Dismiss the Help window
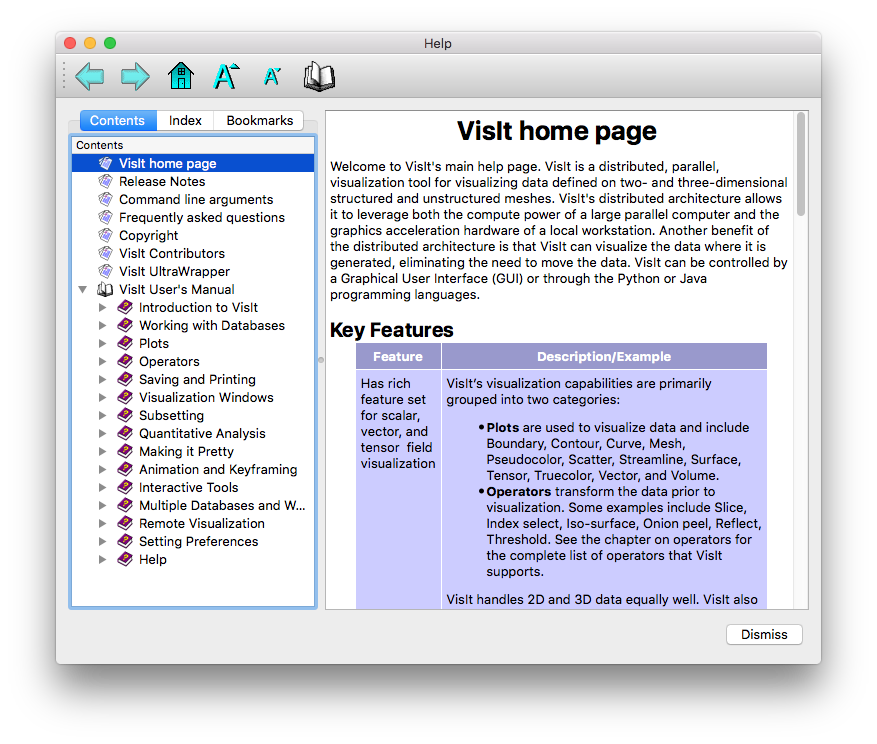The image size is (877, 744). 764,634
